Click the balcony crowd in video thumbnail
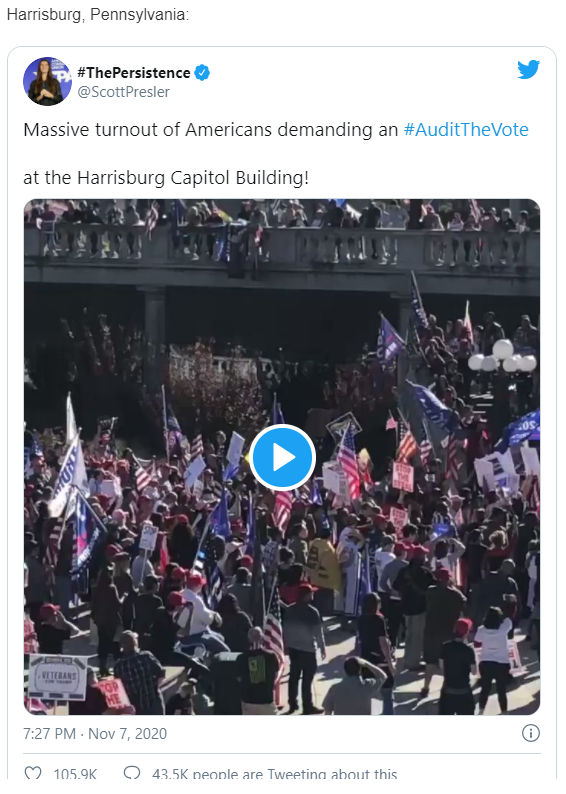Screen dimensions: 566x794 pyautogui.click(x=282, y=215)
